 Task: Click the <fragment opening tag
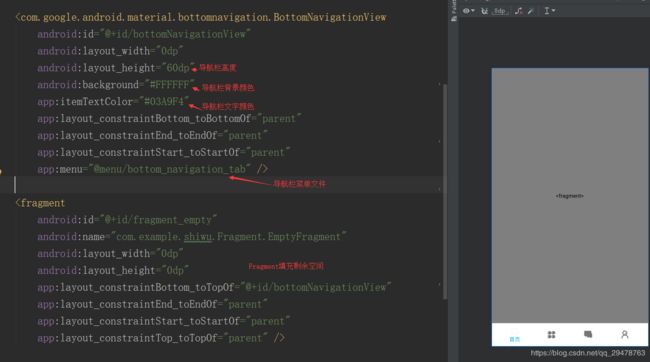(x=40, y=203)
